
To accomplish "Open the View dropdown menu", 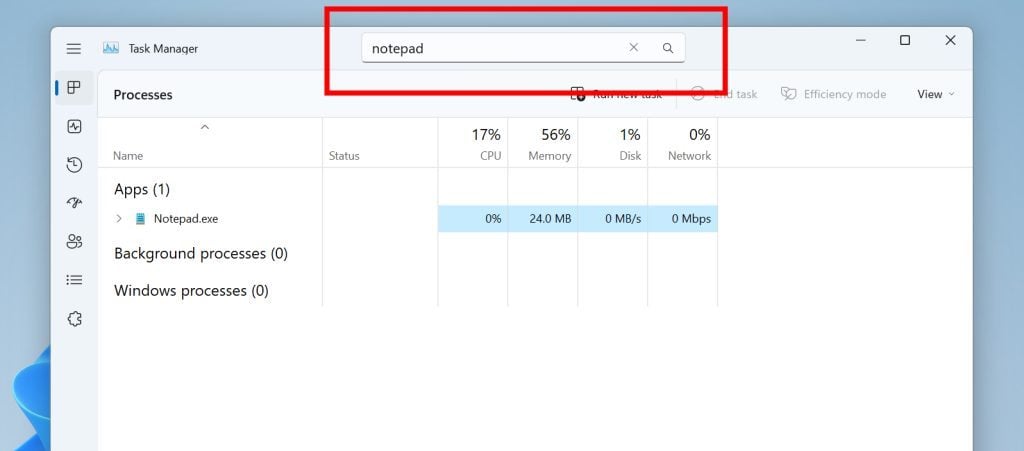I will (x=936, y=94).
